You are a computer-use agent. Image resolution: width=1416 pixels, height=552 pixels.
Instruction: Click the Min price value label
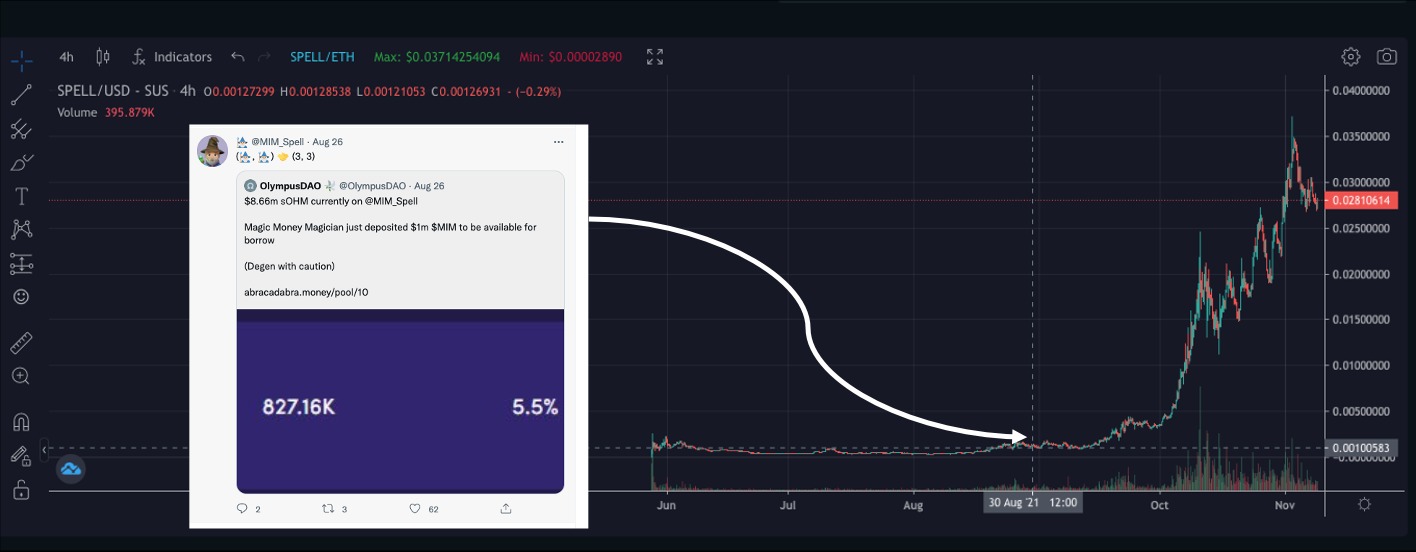click(569, 57)
